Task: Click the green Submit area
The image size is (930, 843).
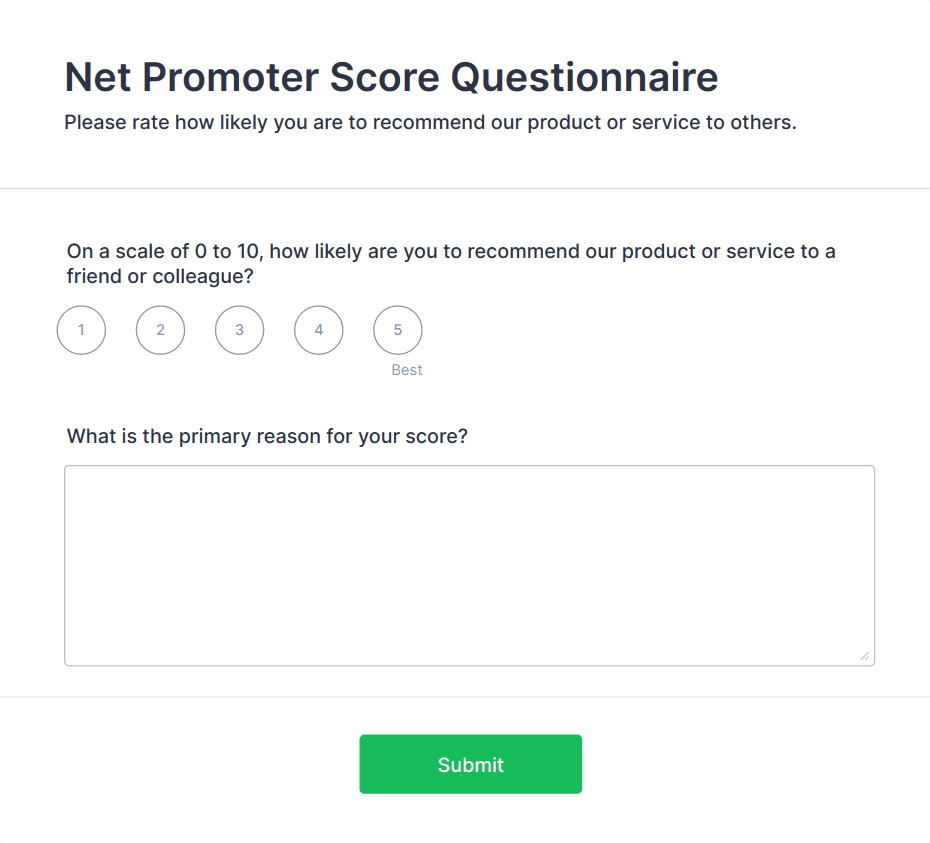Action: pos(470,763)
